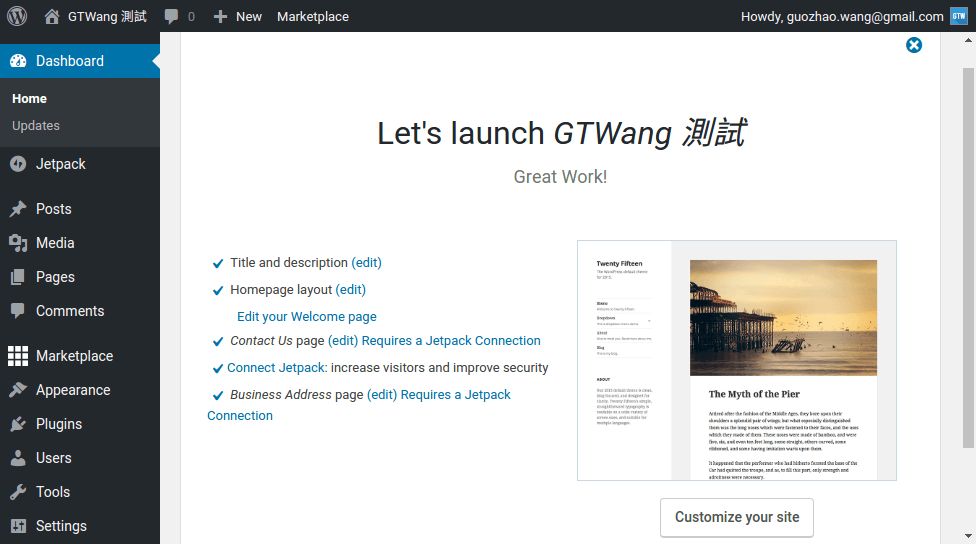Click the Plugins plug icon
The width and height of the screenshot is (976, 544).
(18, 424)
